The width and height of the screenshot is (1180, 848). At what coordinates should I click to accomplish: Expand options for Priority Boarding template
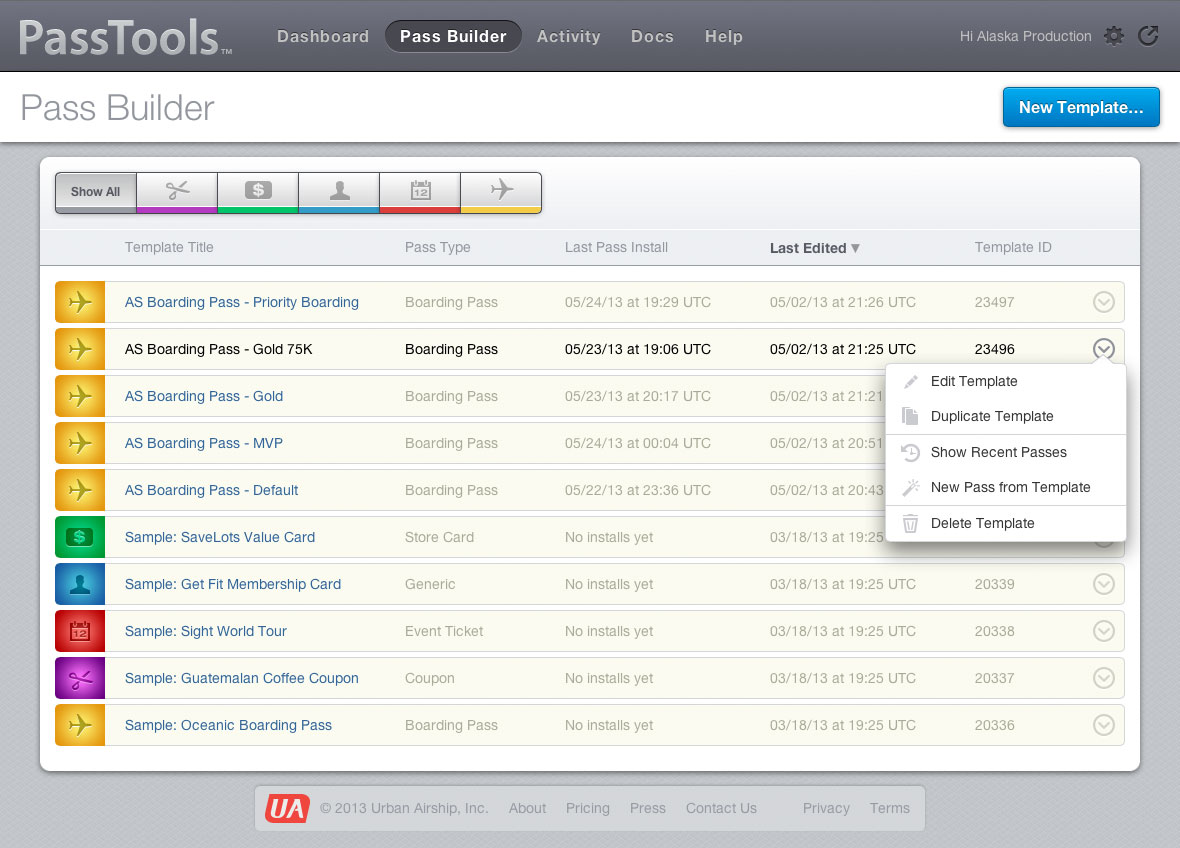(x=1103, y=302)
